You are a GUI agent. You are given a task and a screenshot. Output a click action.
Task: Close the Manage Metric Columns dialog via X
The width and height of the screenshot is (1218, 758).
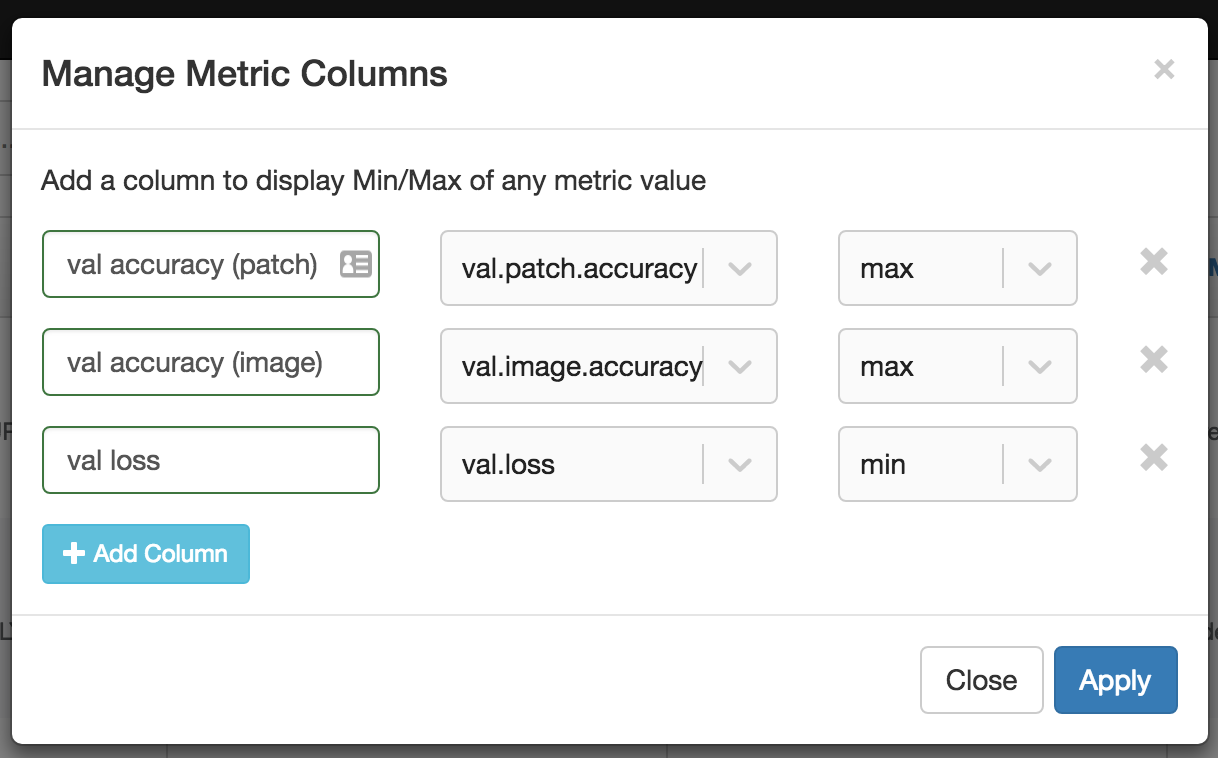(x=1163, y=70)
